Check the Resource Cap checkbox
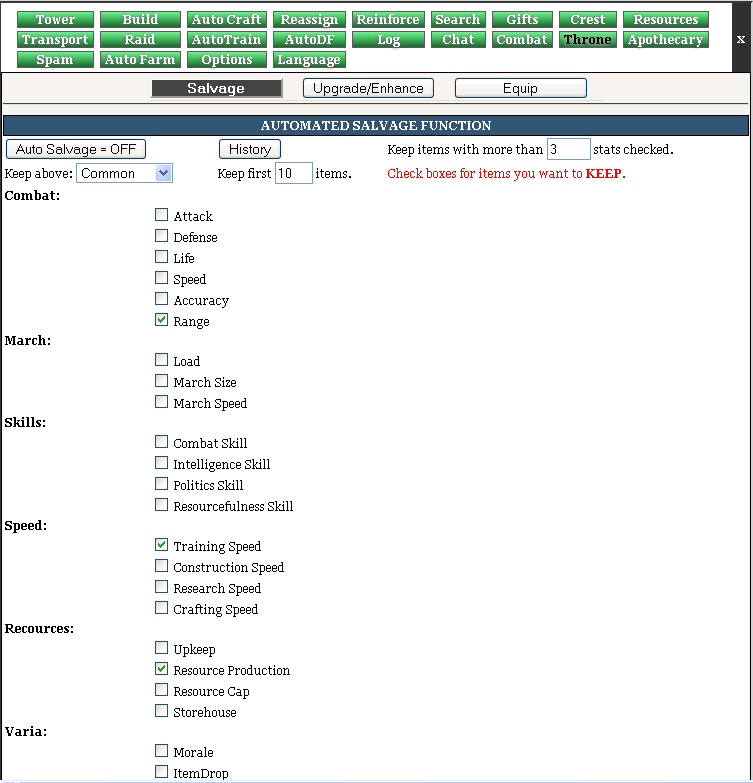Image resolution: width=753 pixels, height=783 pixels. tap(161, 689)
